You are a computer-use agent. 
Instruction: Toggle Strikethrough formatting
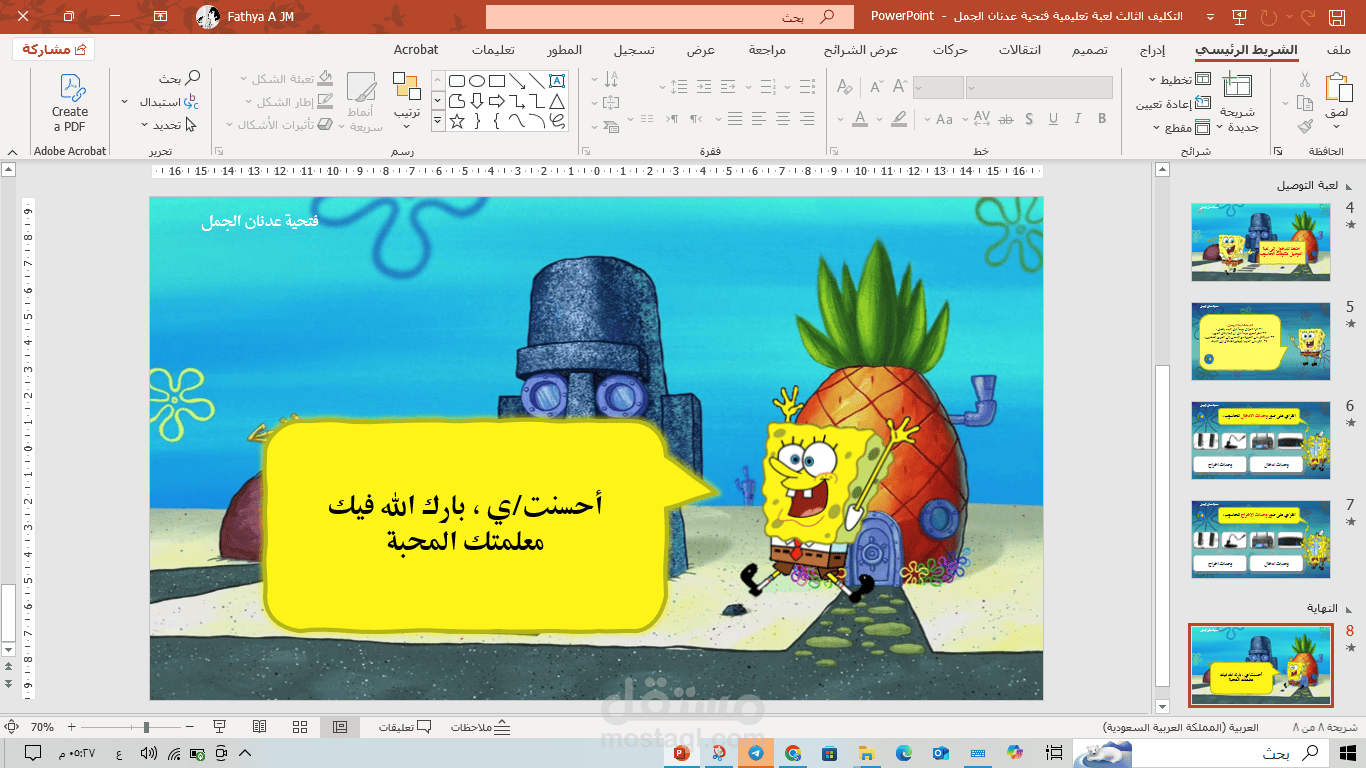coord(1007,118)
